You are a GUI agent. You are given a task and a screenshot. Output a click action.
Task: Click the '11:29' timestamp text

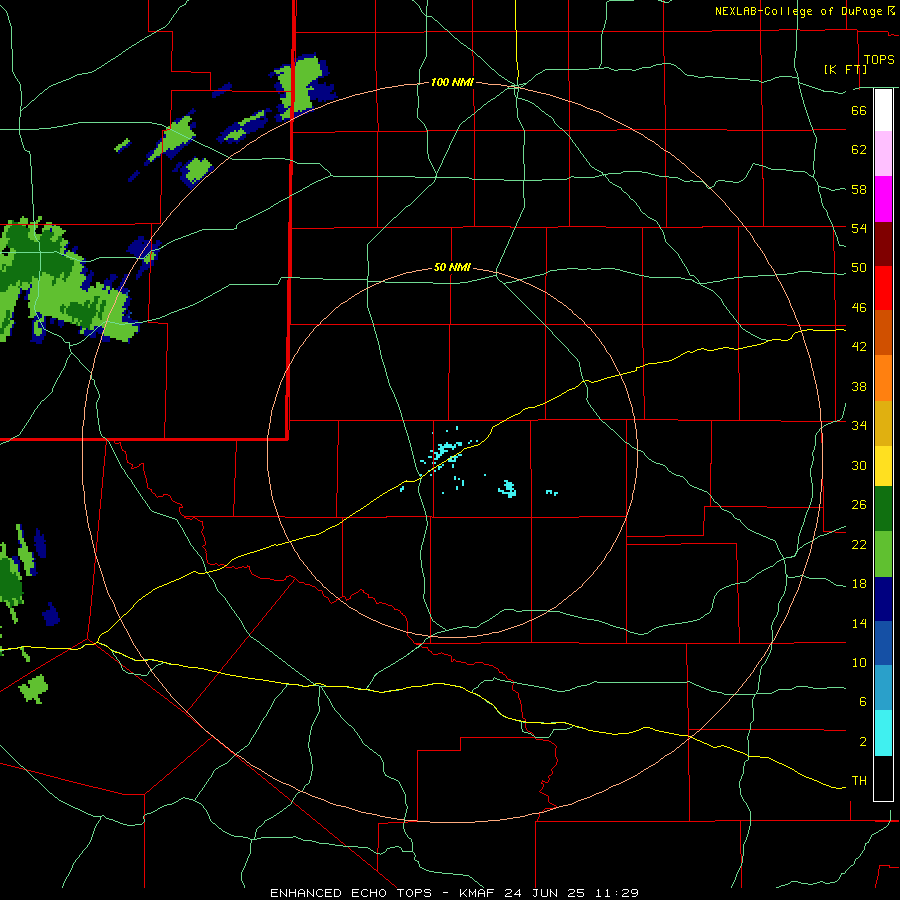pos(615,893)
